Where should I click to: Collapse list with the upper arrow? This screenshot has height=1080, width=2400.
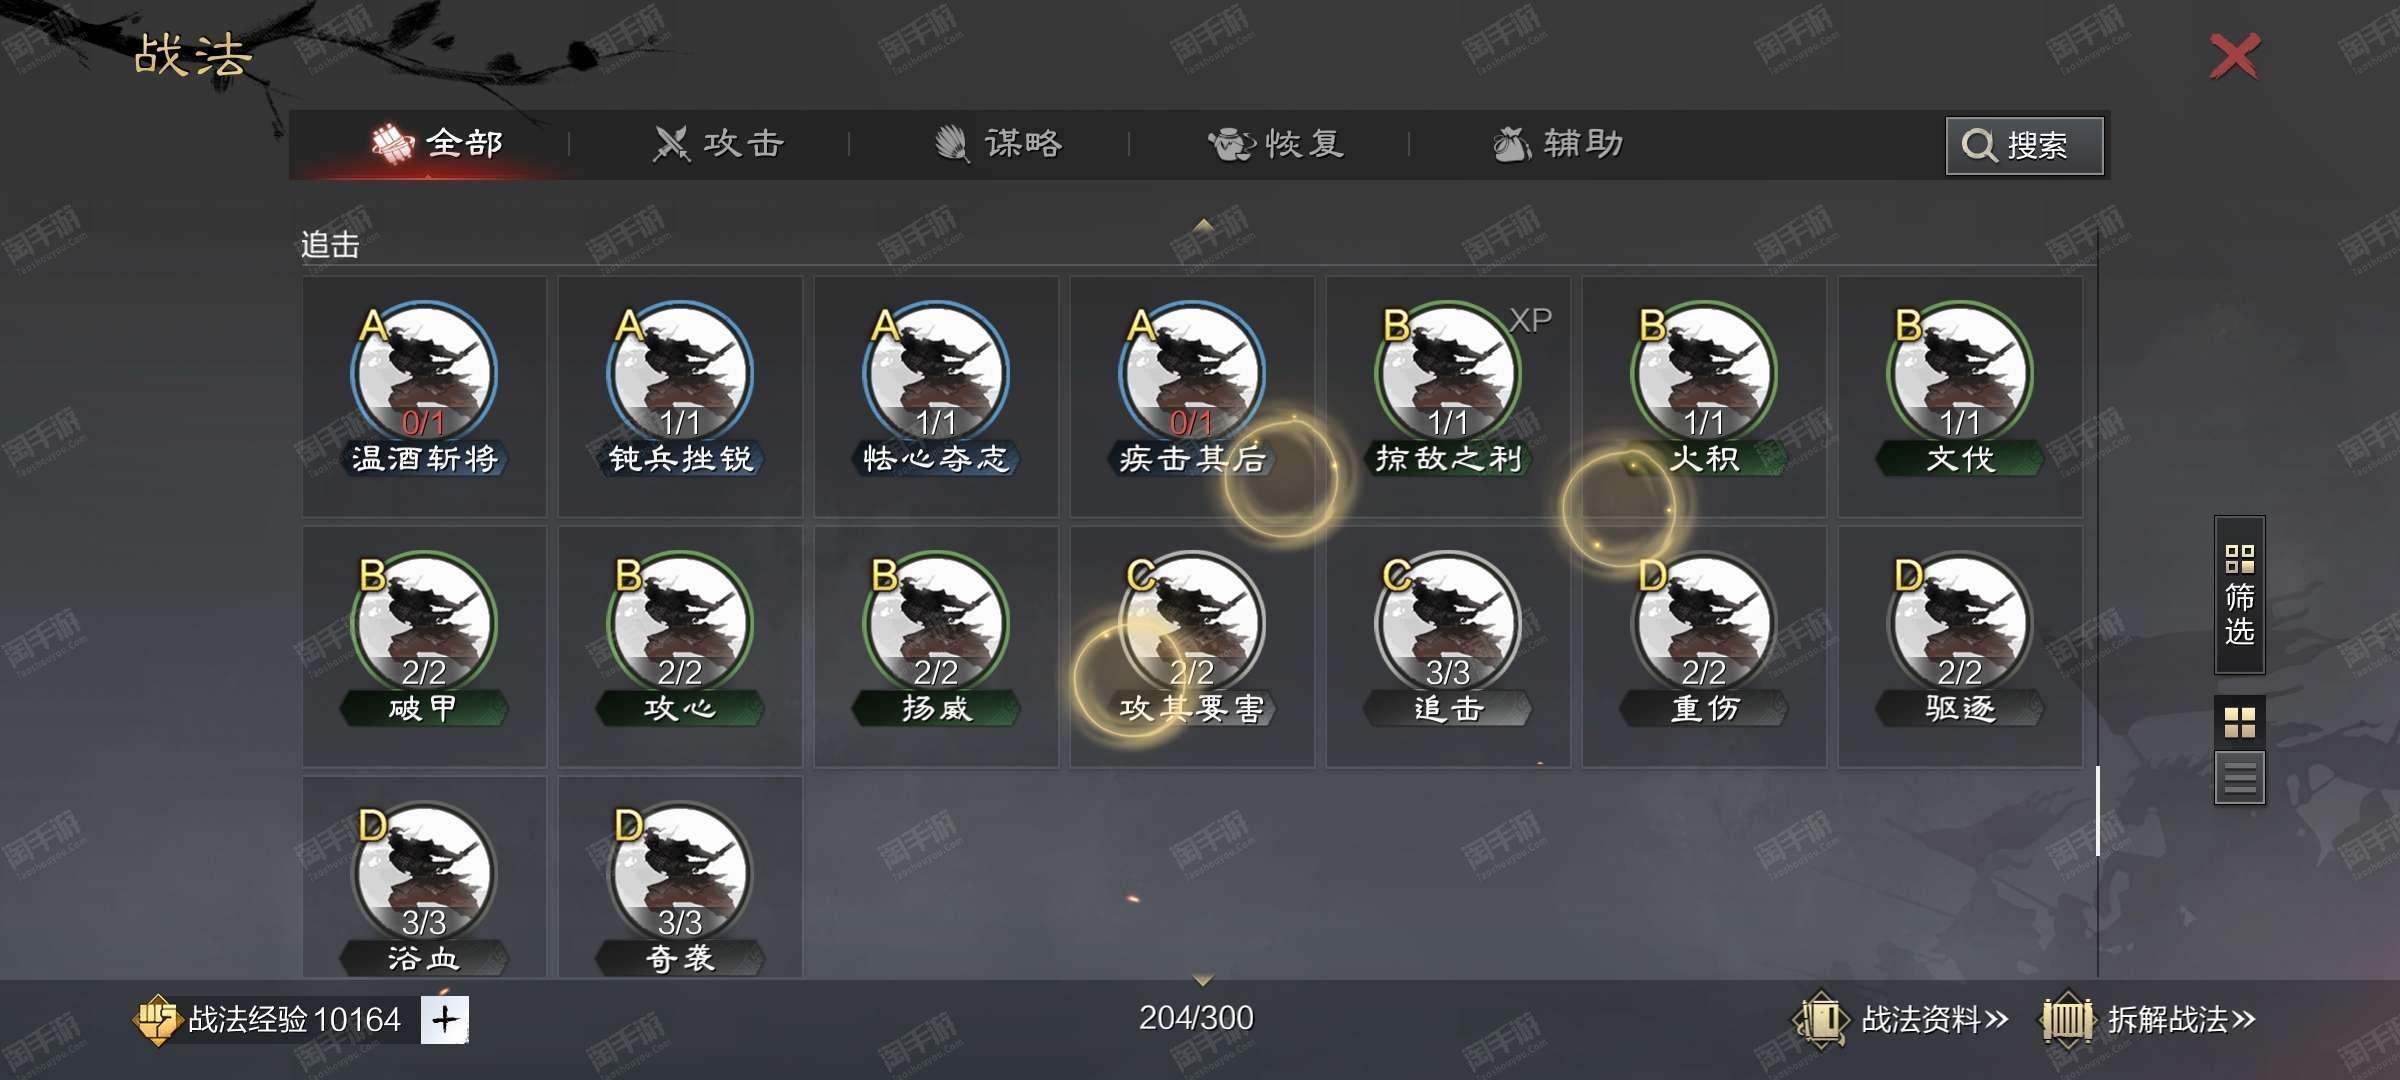pos(1203,225)
